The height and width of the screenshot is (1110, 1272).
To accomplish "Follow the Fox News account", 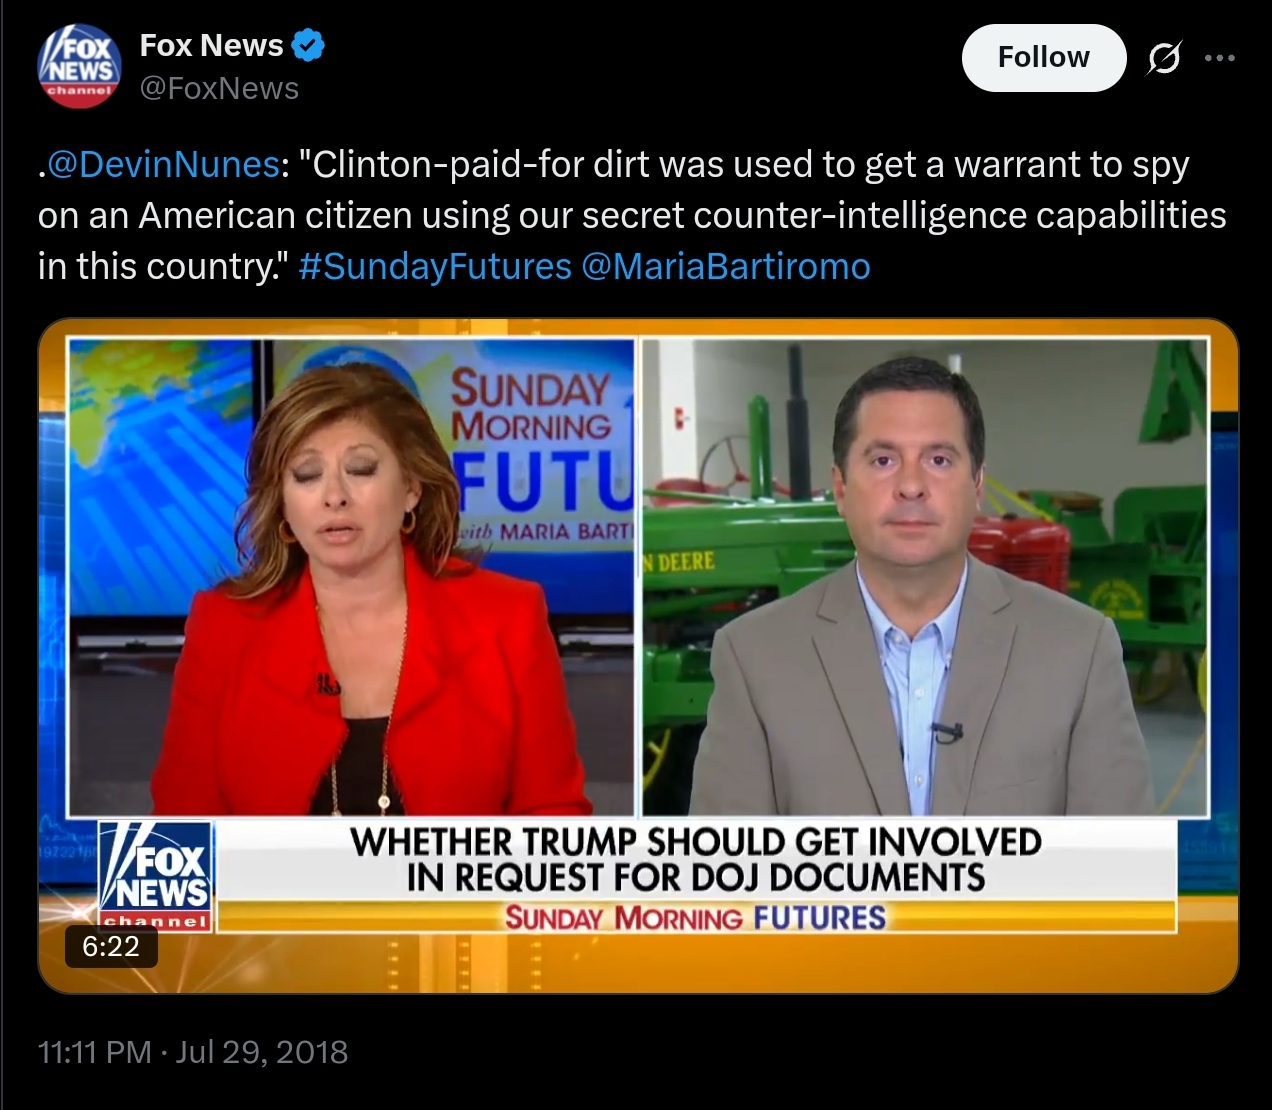I will coord(1044,58).
